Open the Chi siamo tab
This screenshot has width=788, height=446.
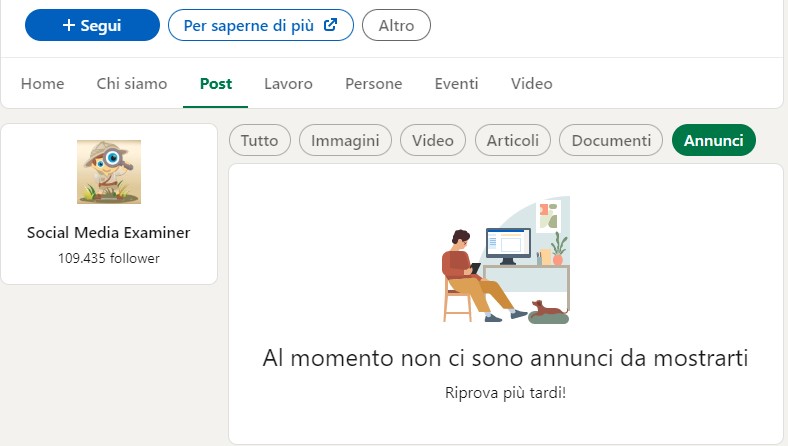point(132,84)
